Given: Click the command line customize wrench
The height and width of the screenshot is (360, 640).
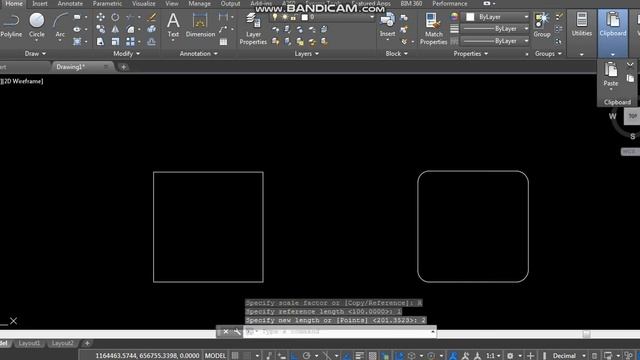Looking at the screenshot, I should [237, 332].
